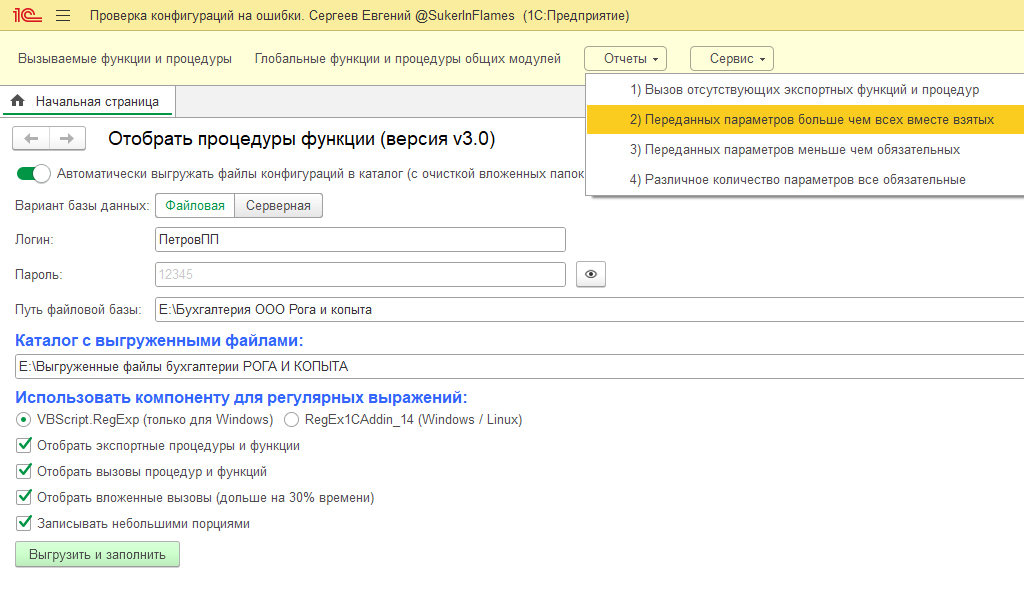Screen dimensions: 1024x592
Task: Show password with the eye icon
Action: pyautogui.click(x=590, y=274)
